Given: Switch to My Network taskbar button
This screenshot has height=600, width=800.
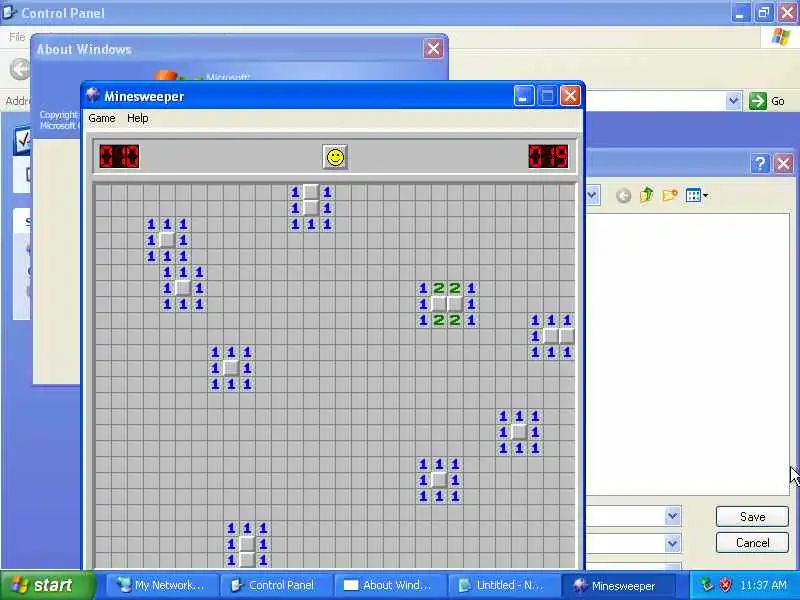Looking at the screenshot, I should pyautogui.click(x=162, y=585).
